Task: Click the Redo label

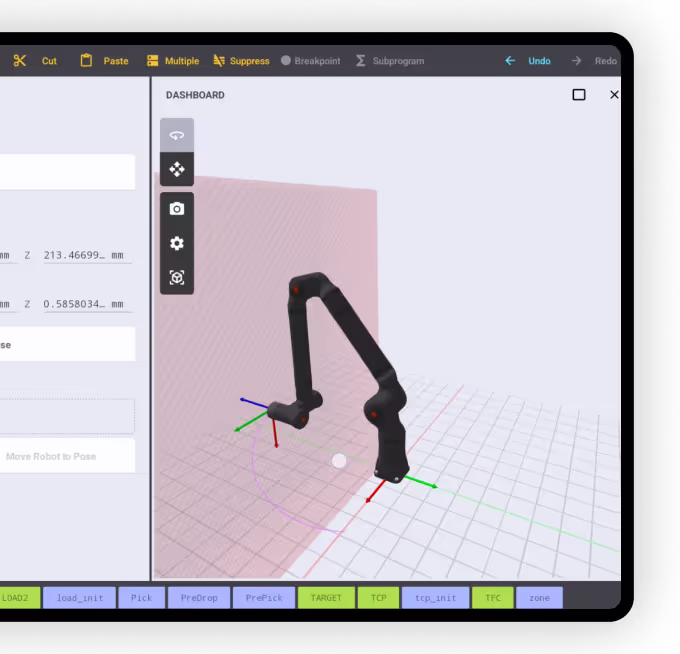Action: coord(605,61)
